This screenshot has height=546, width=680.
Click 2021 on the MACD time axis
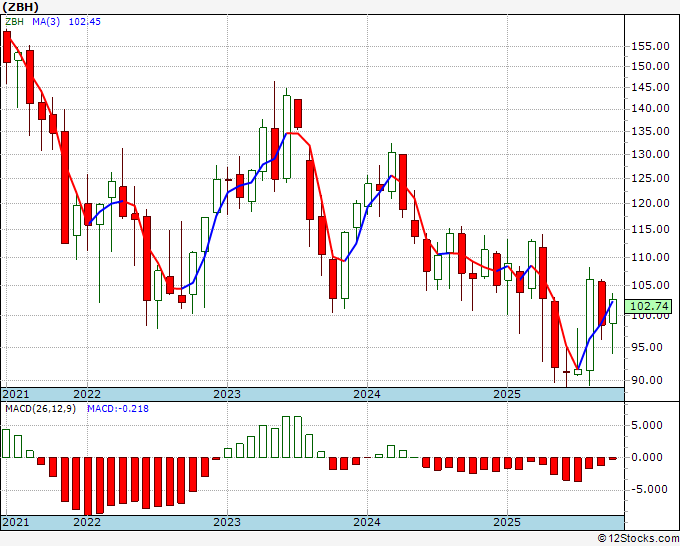pyautogui.click(x=16, y=522)
